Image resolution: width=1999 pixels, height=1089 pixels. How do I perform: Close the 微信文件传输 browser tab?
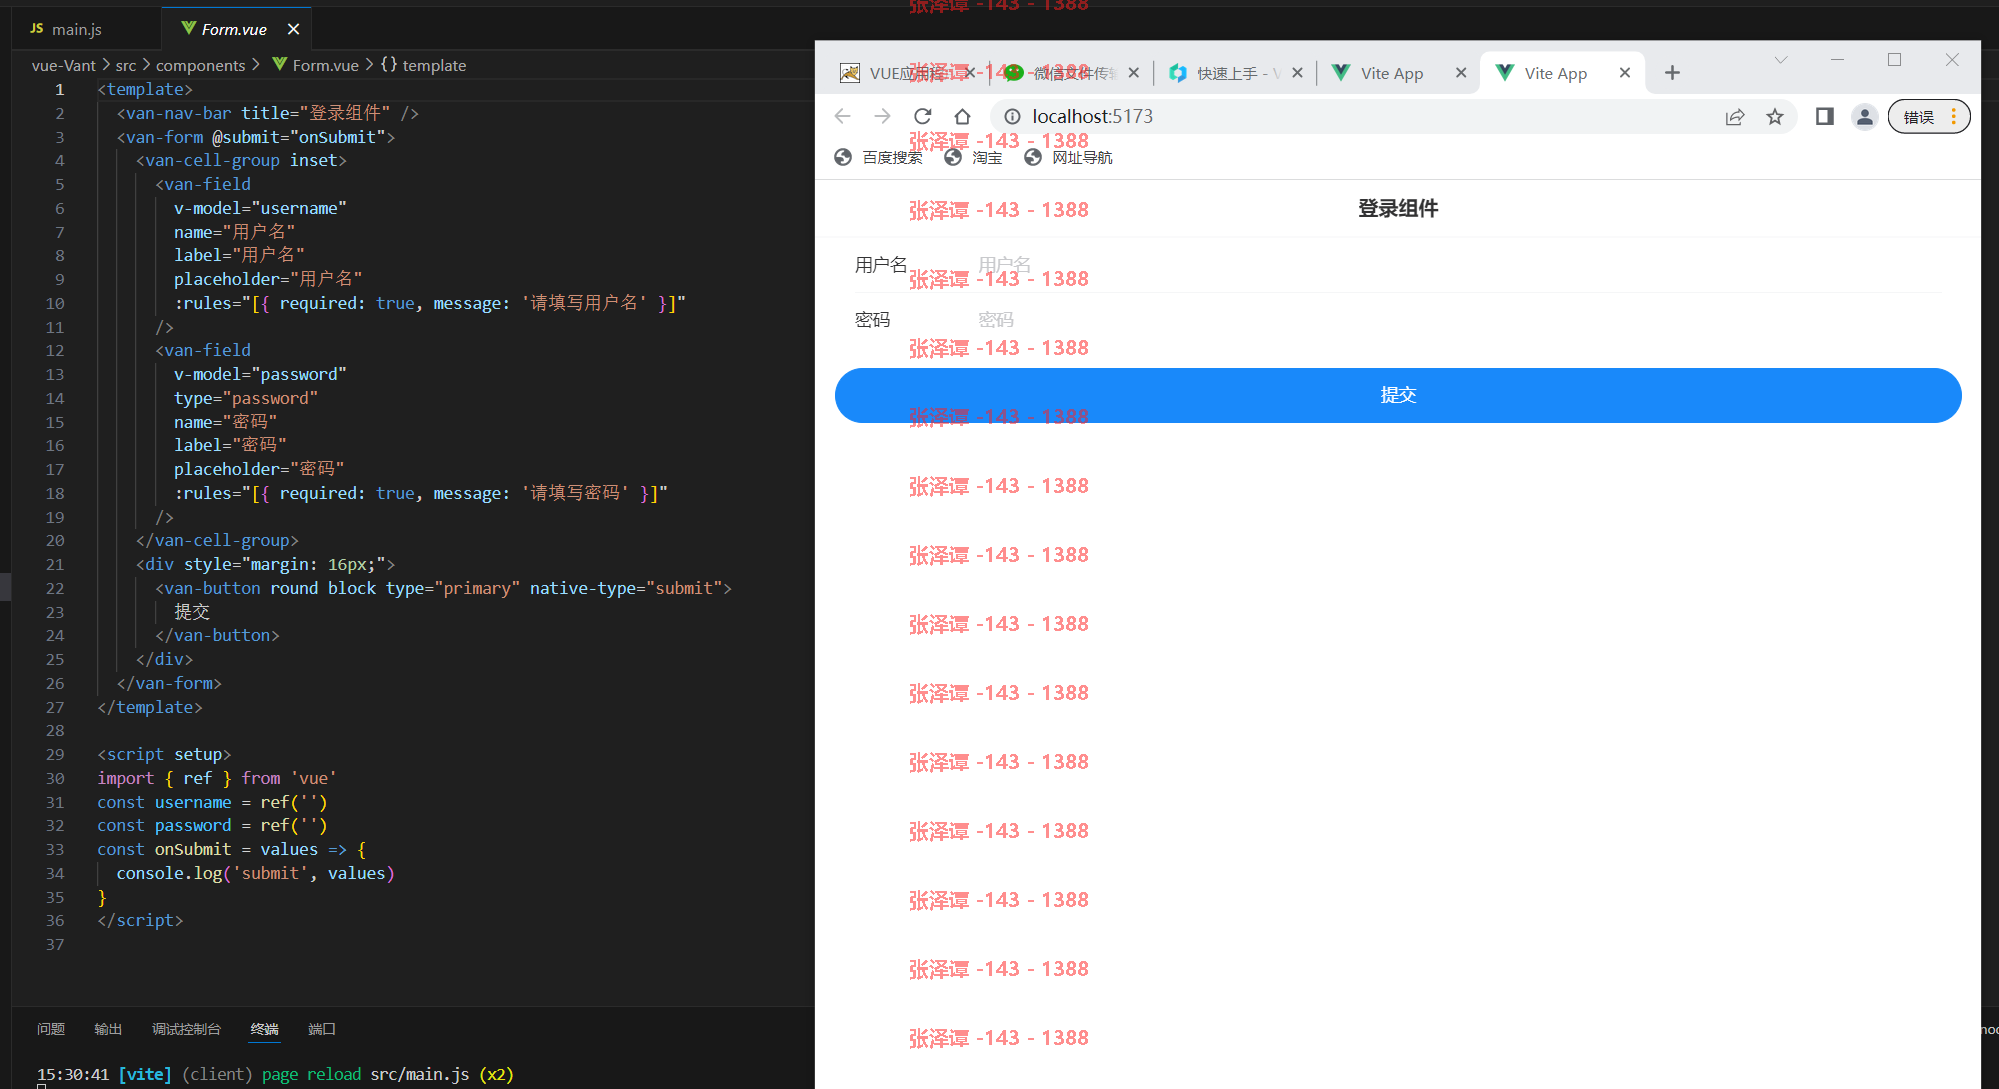pos(1133,72)
